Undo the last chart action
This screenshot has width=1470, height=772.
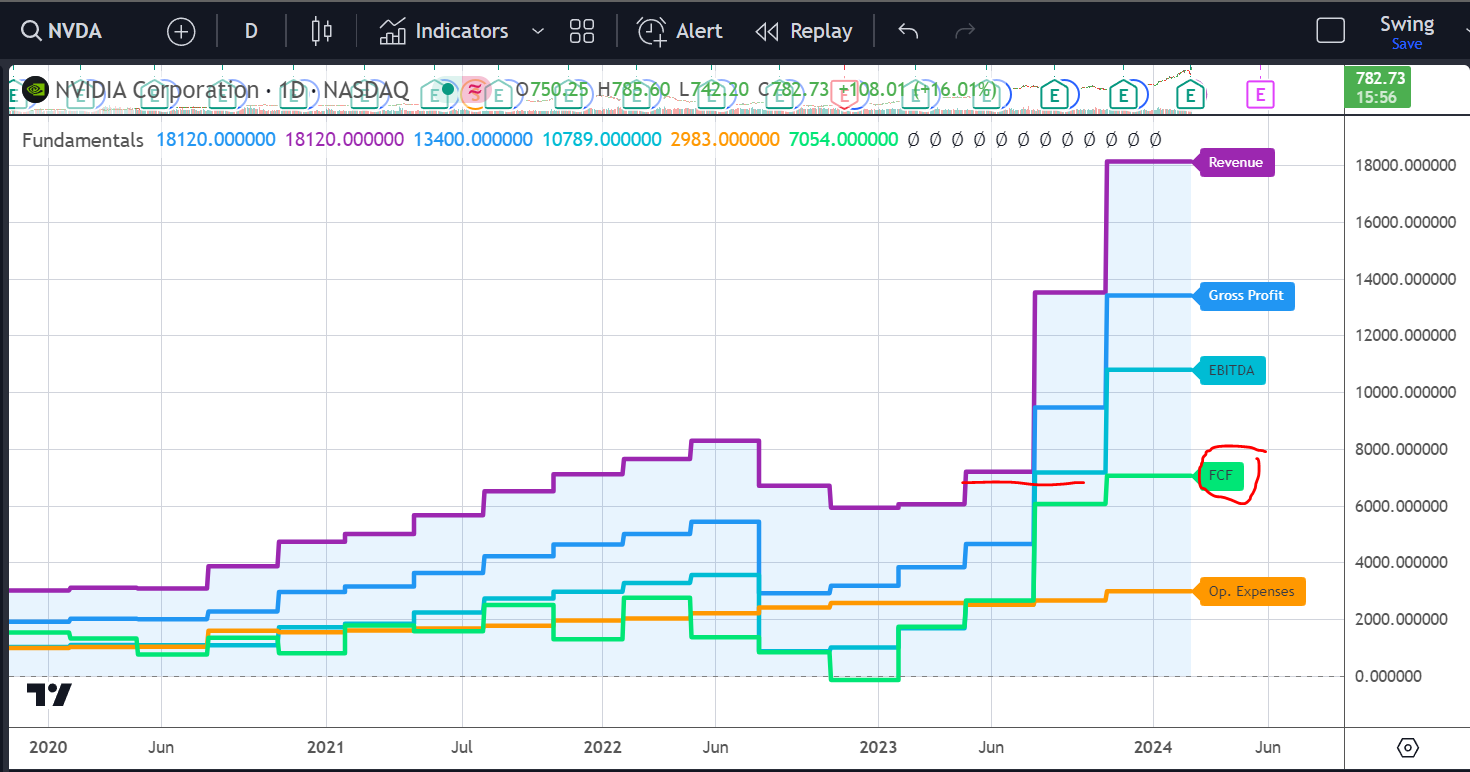[x=908, y=31]
